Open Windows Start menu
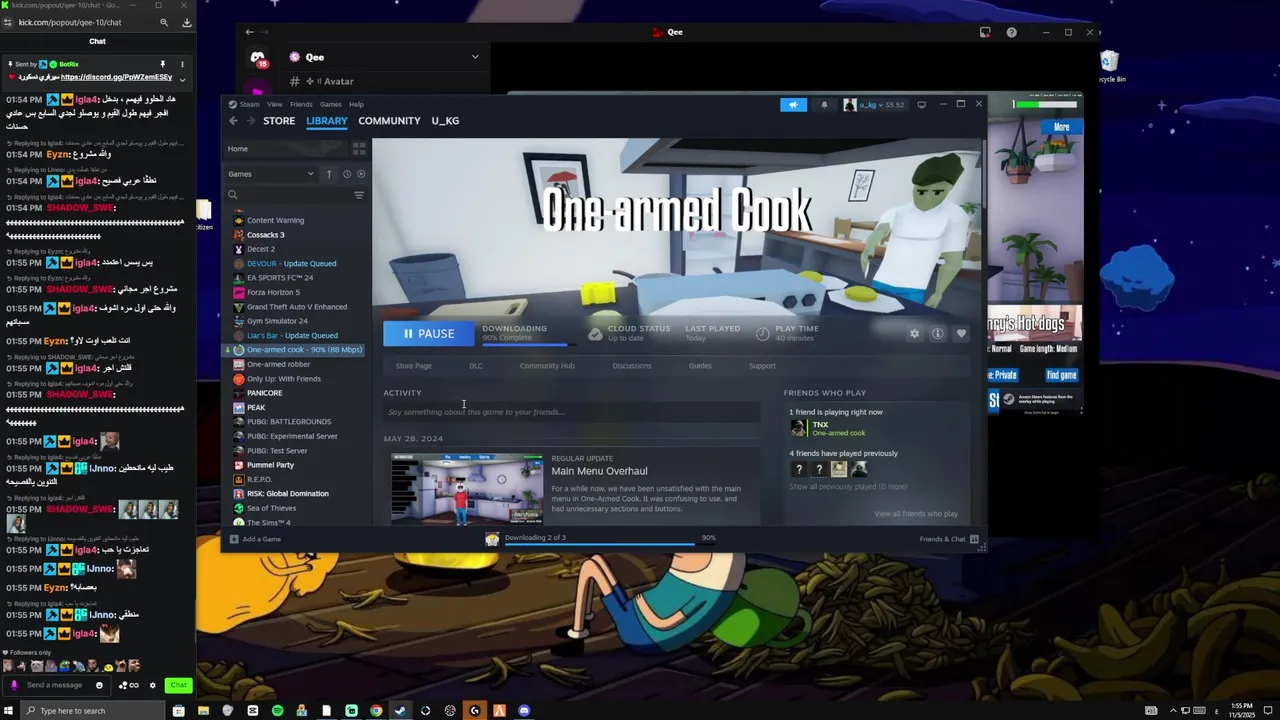Image resolution: width=1280 pixels, height=720 pixels. point(9,711)
